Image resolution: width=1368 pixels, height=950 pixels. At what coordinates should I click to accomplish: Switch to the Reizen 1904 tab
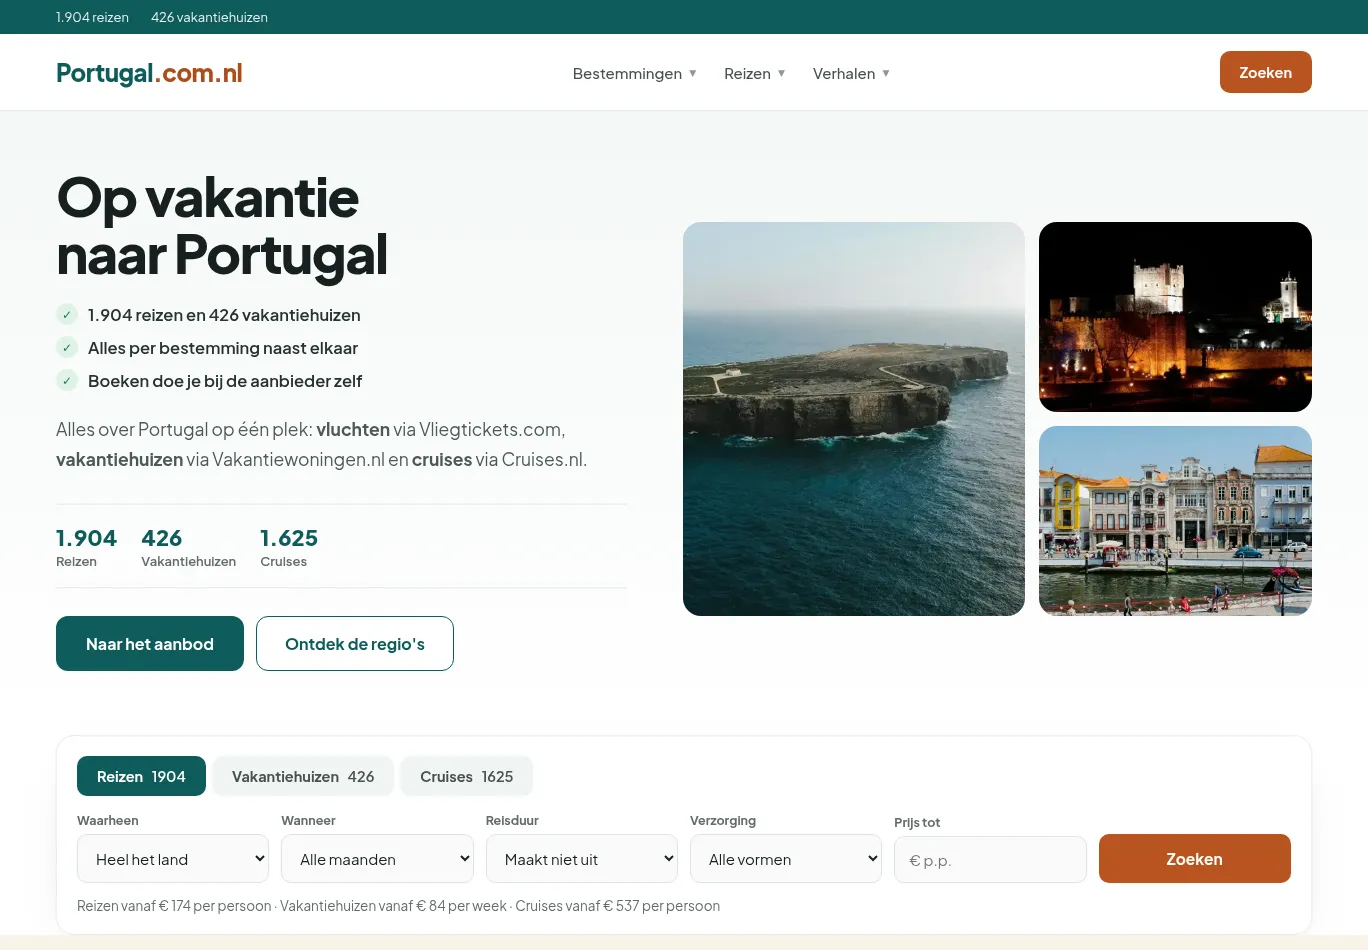coord(141,776)
